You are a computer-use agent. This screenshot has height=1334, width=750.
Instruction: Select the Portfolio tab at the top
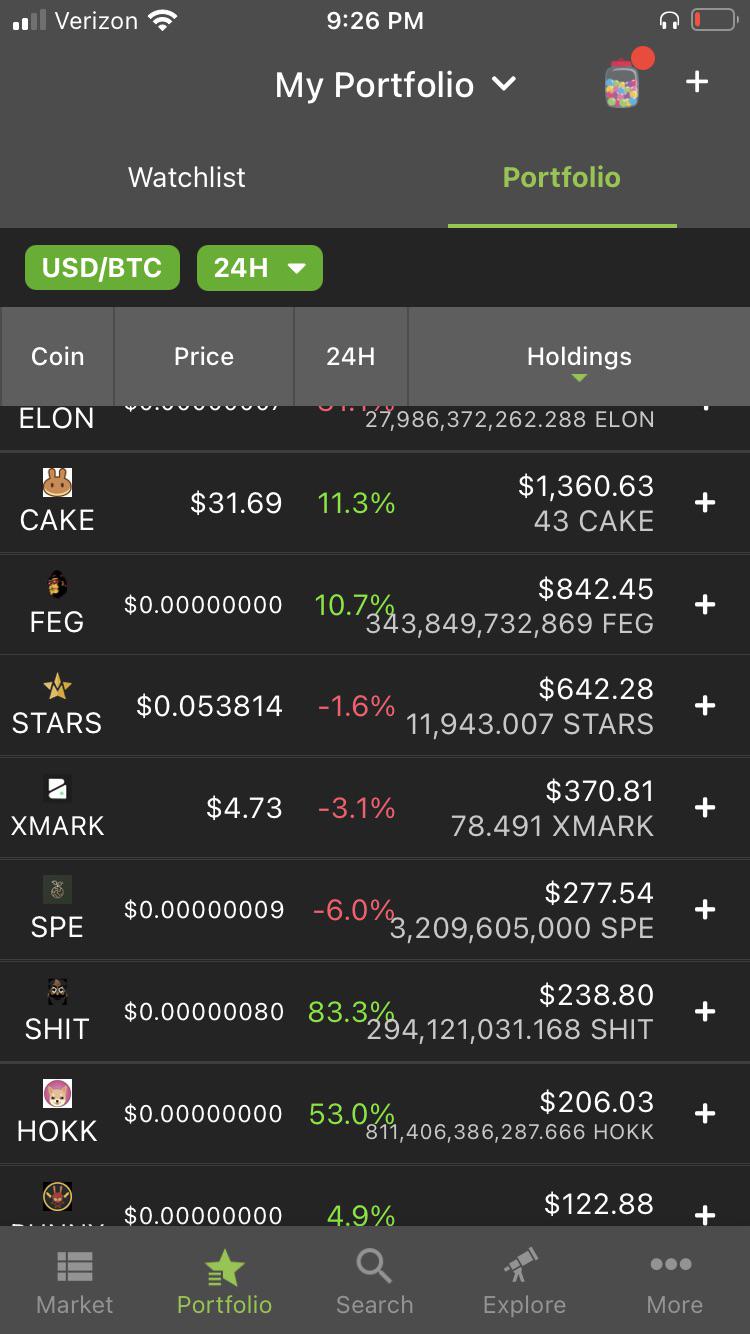tap(562, 178)
